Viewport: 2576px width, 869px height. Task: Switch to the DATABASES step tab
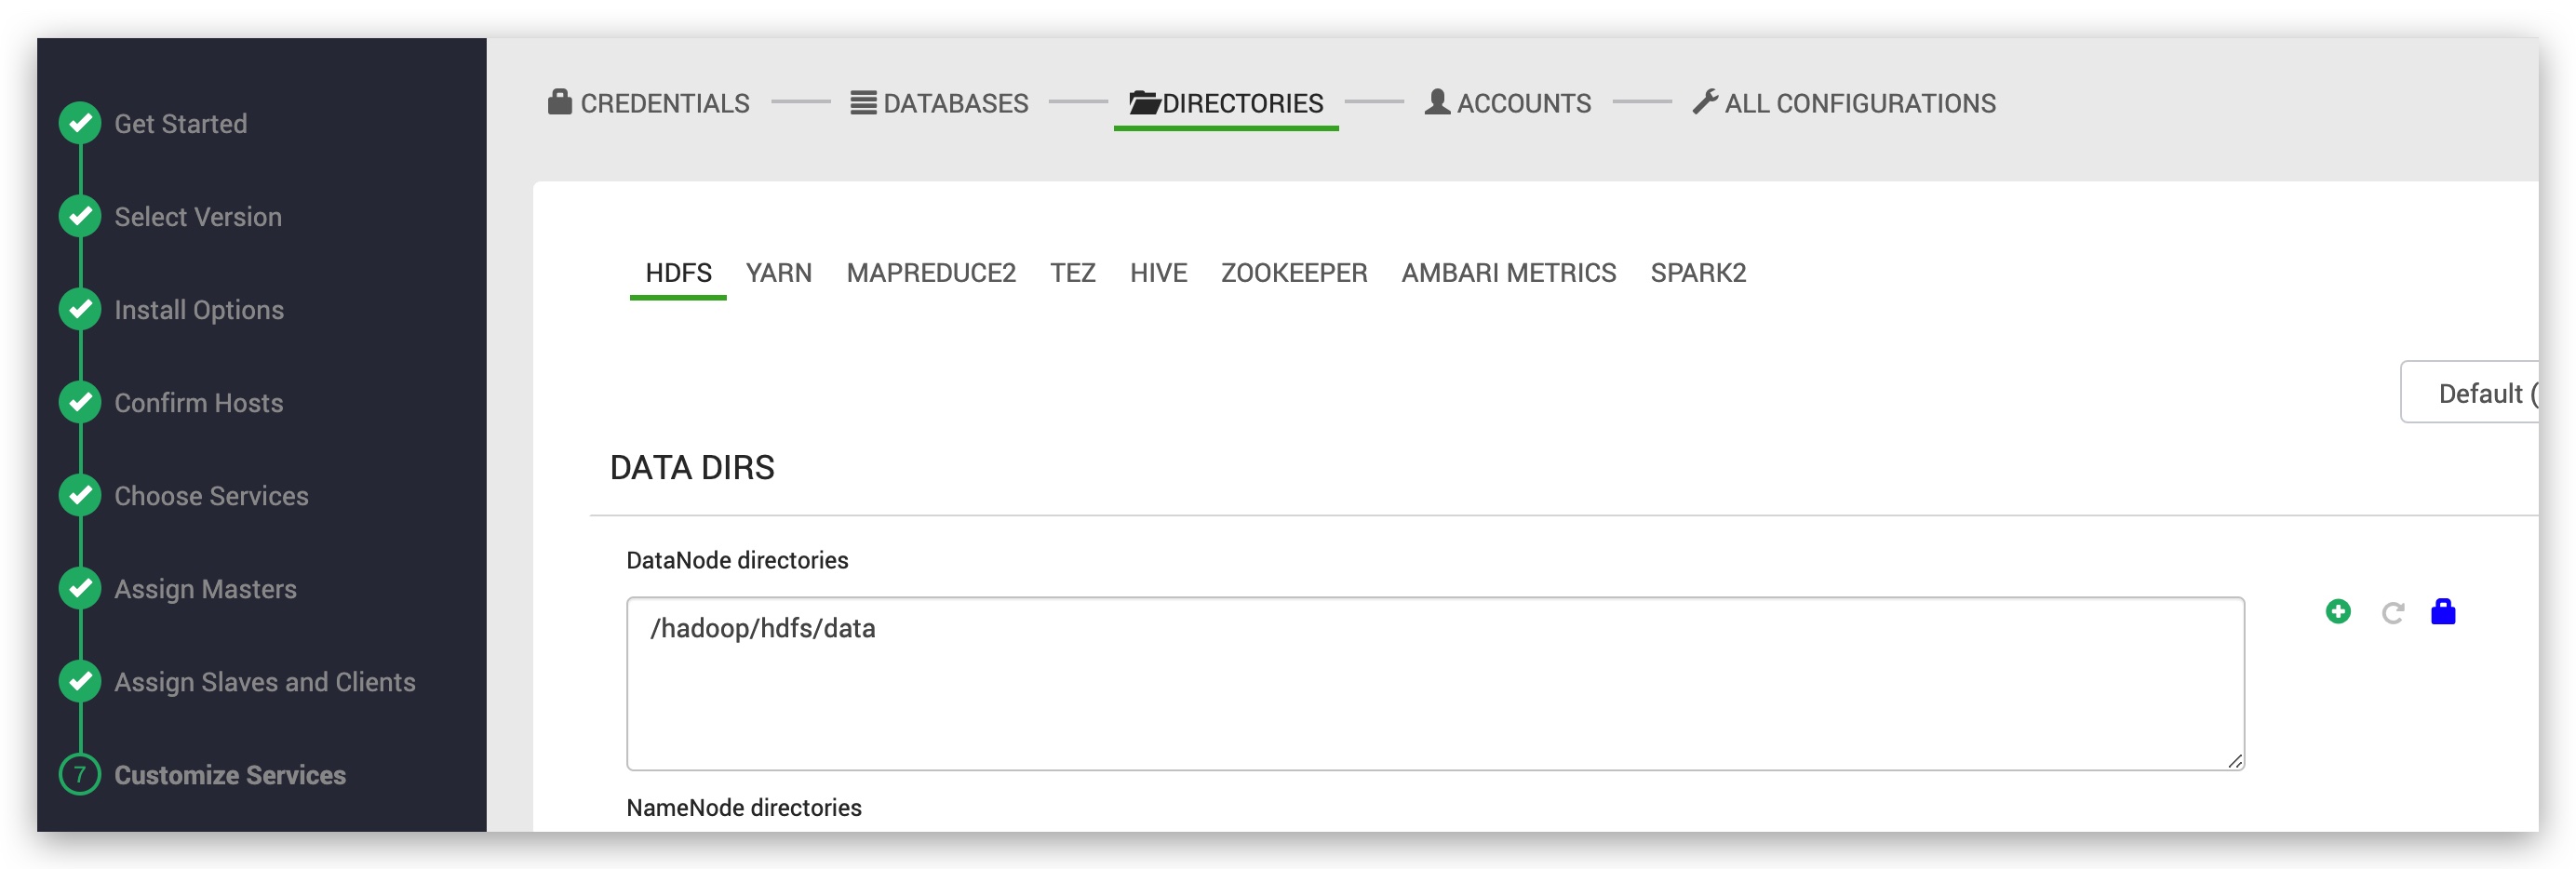click(x=939, y=103)
